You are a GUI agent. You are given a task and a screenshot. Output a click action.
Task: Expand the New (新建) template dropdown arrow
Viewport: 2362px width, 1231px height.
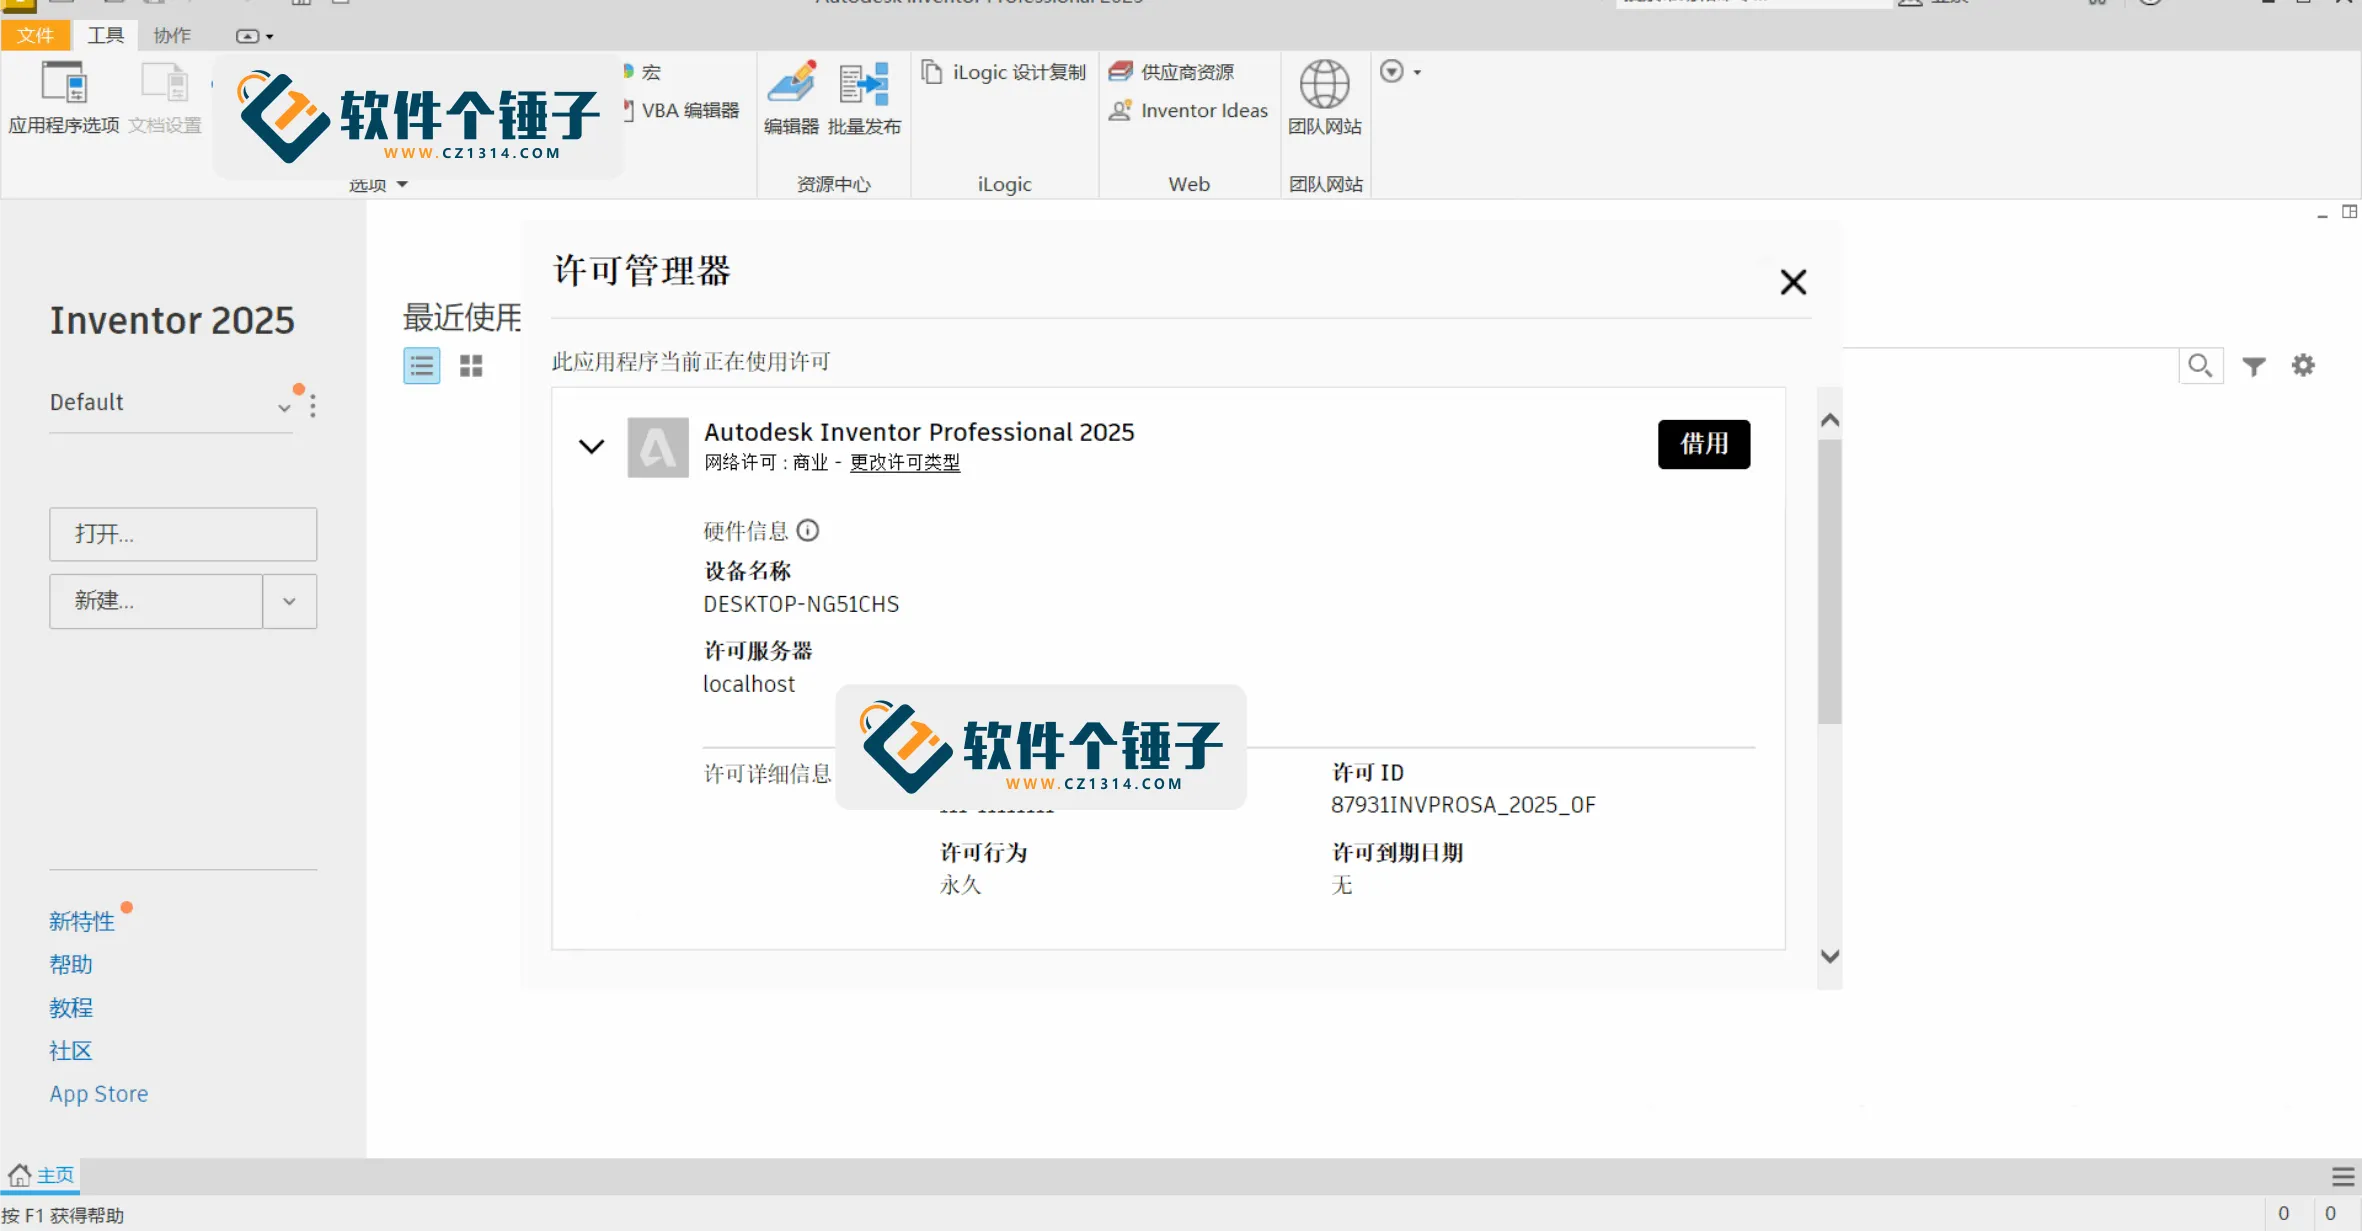[289, 601]
